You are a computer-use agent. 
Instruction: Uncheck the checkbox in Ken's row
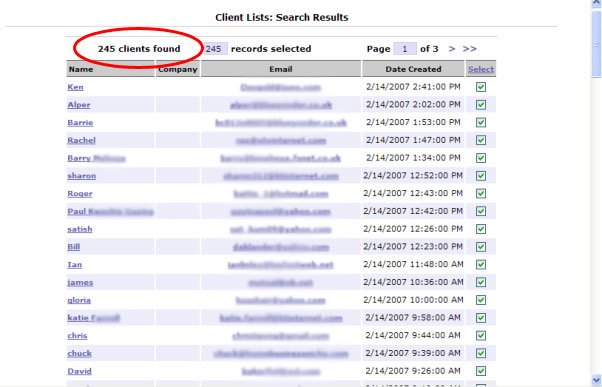pos(481,87)
